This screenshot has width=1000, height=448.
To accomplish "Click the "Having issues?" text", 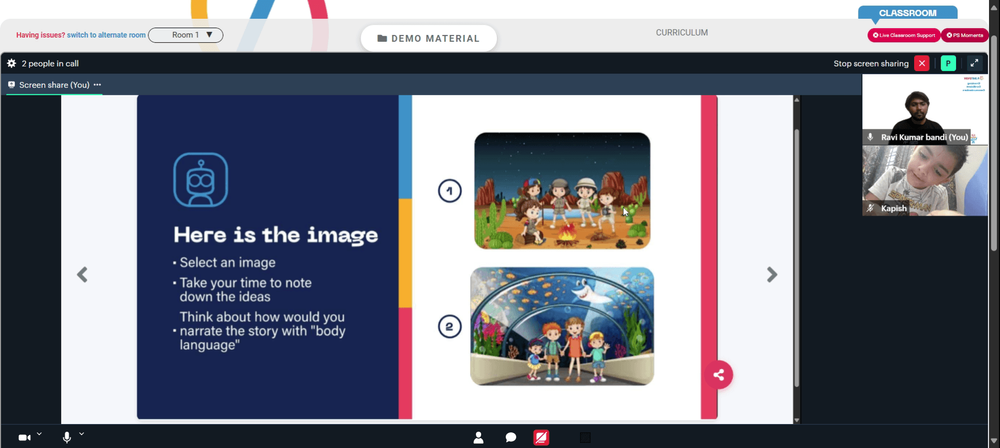I will pyautogui.click(x=40, y=35).
